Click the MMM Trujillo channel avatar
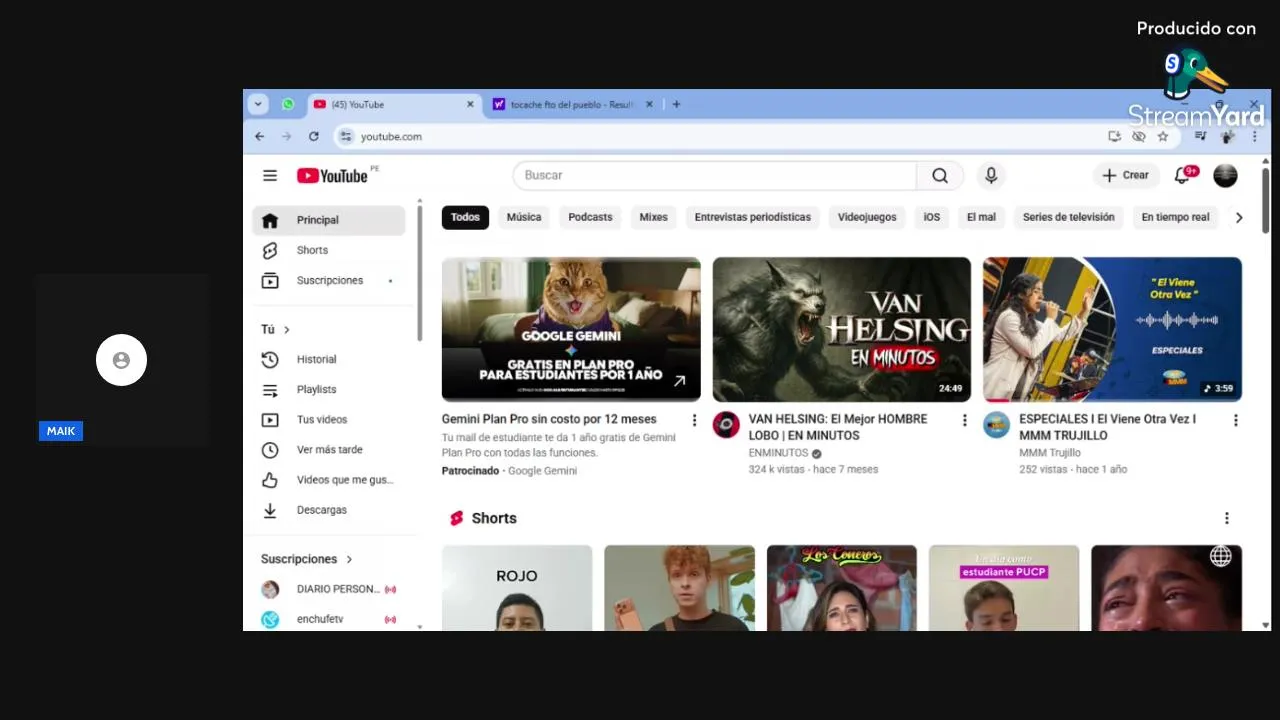 coord(996,425)
